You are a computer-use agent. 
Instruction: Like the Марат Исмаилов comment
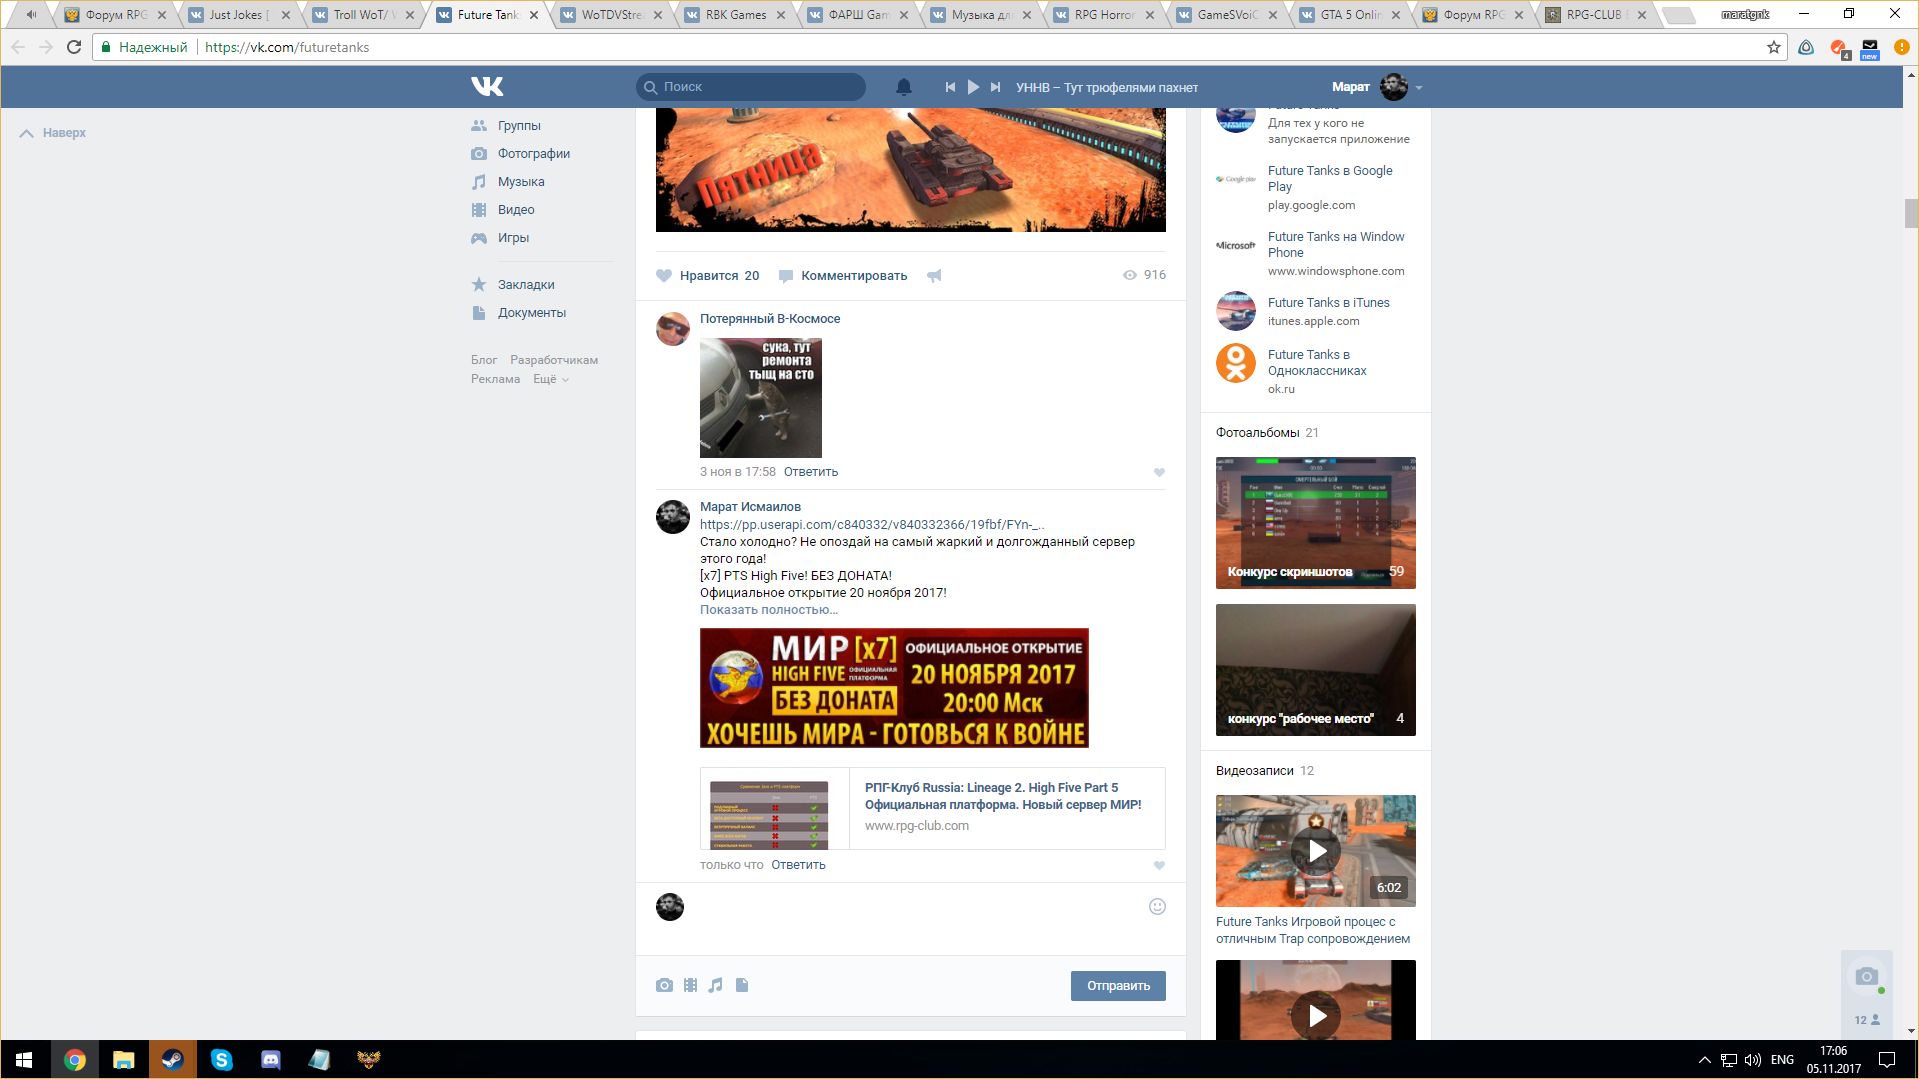pos(1159,865)
